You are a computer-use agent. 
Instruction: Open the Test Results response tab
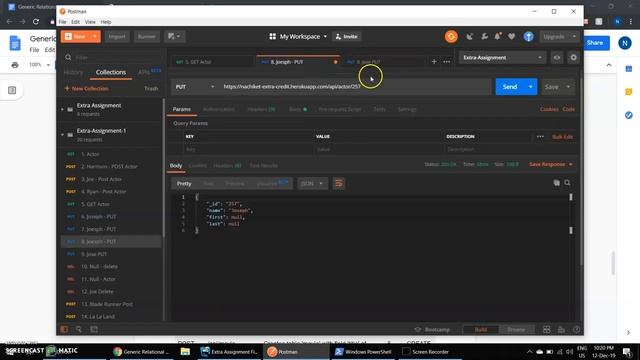(x=264, y=166)
